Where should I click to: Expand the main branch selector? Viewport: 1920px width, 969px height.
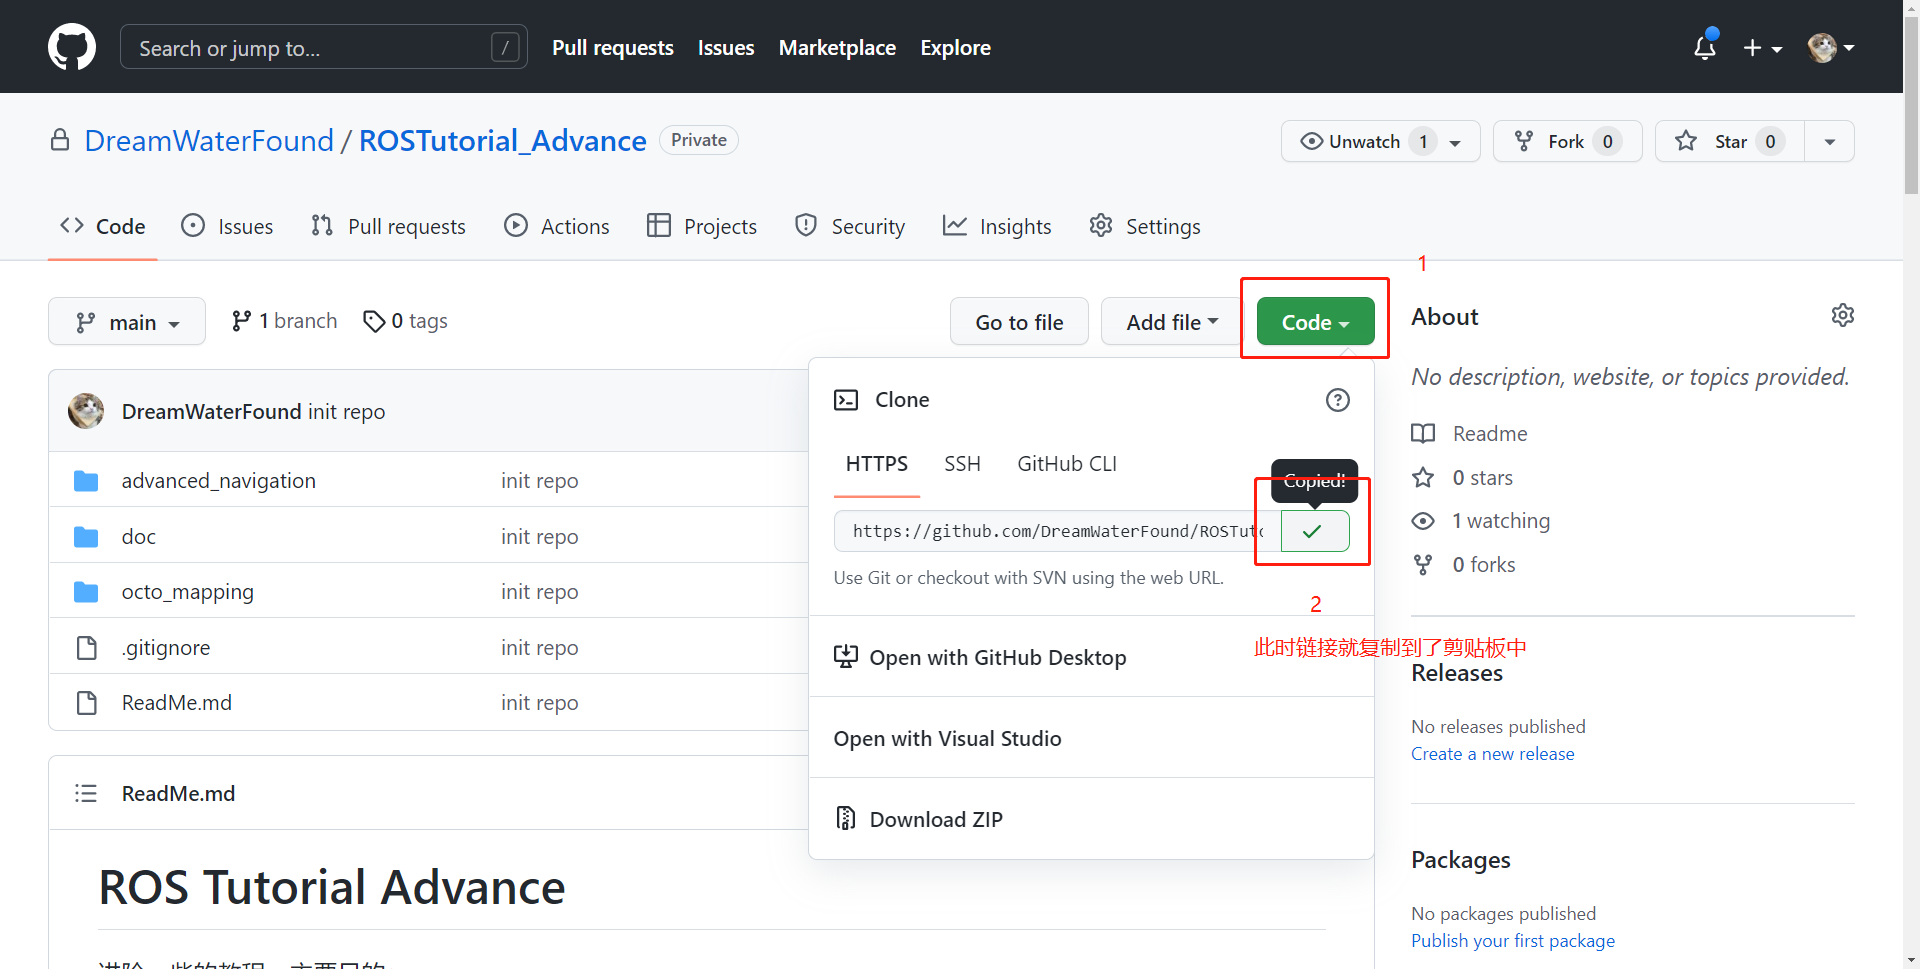click(127, 322)
